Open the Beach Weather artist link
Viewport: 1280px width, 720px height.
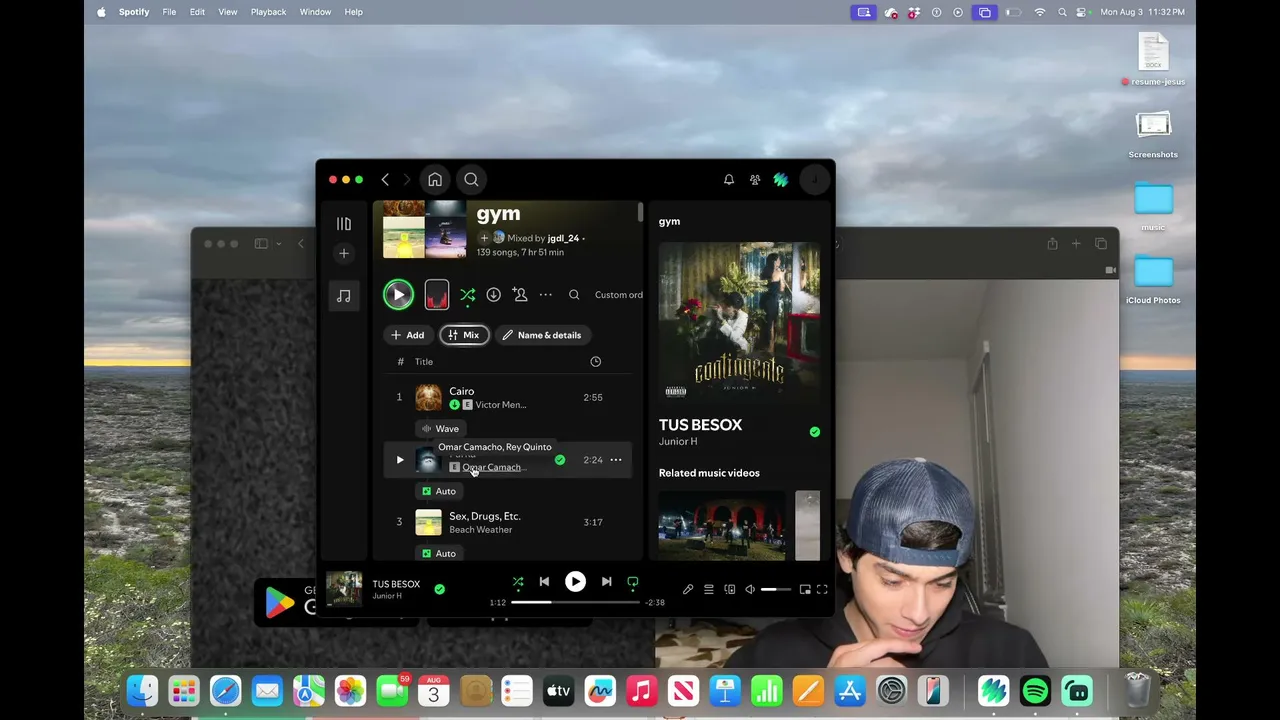pyautogui.click(x=481, y=530)
